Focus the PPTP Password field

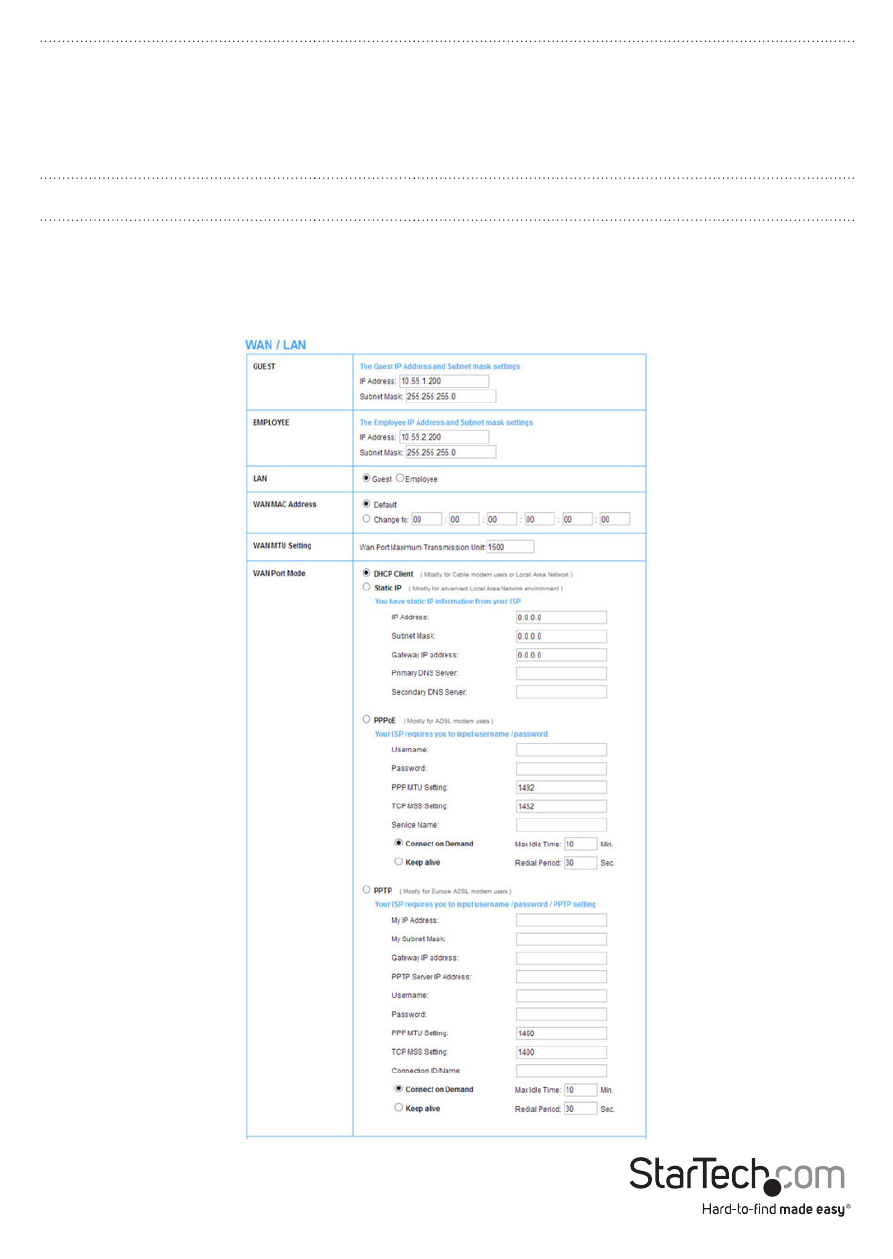pos(561,1014)
